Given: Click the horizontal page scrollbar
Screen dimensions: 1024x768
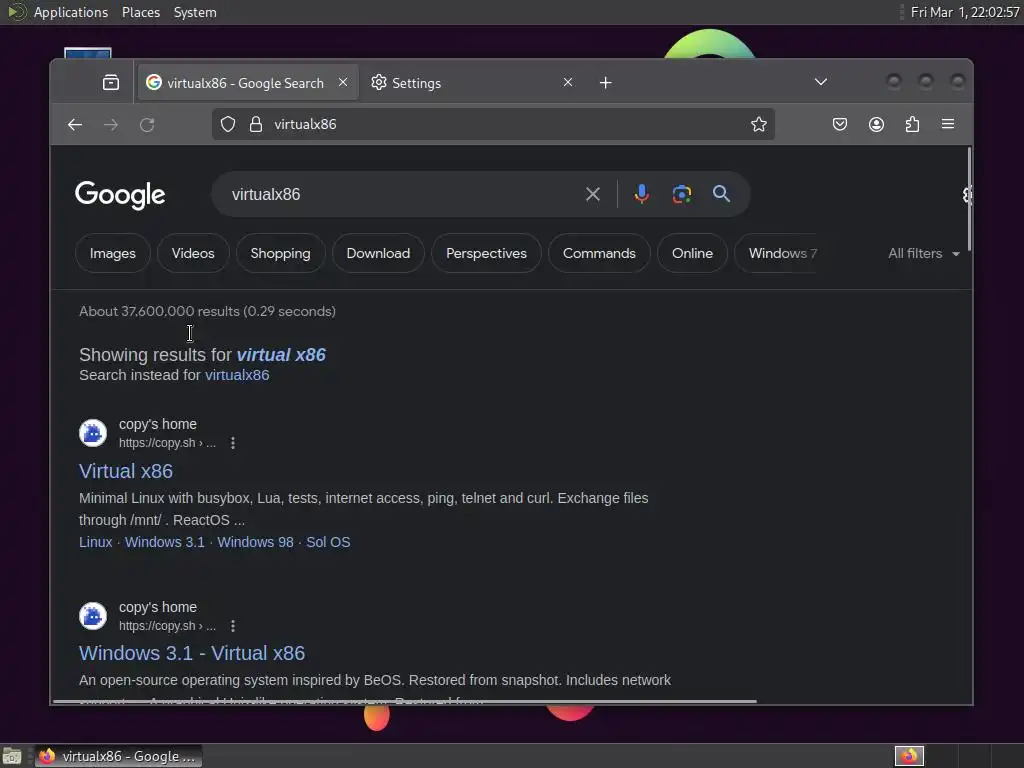Looking at the screenshot, I should pyautogui.click(x=405, y=701).
